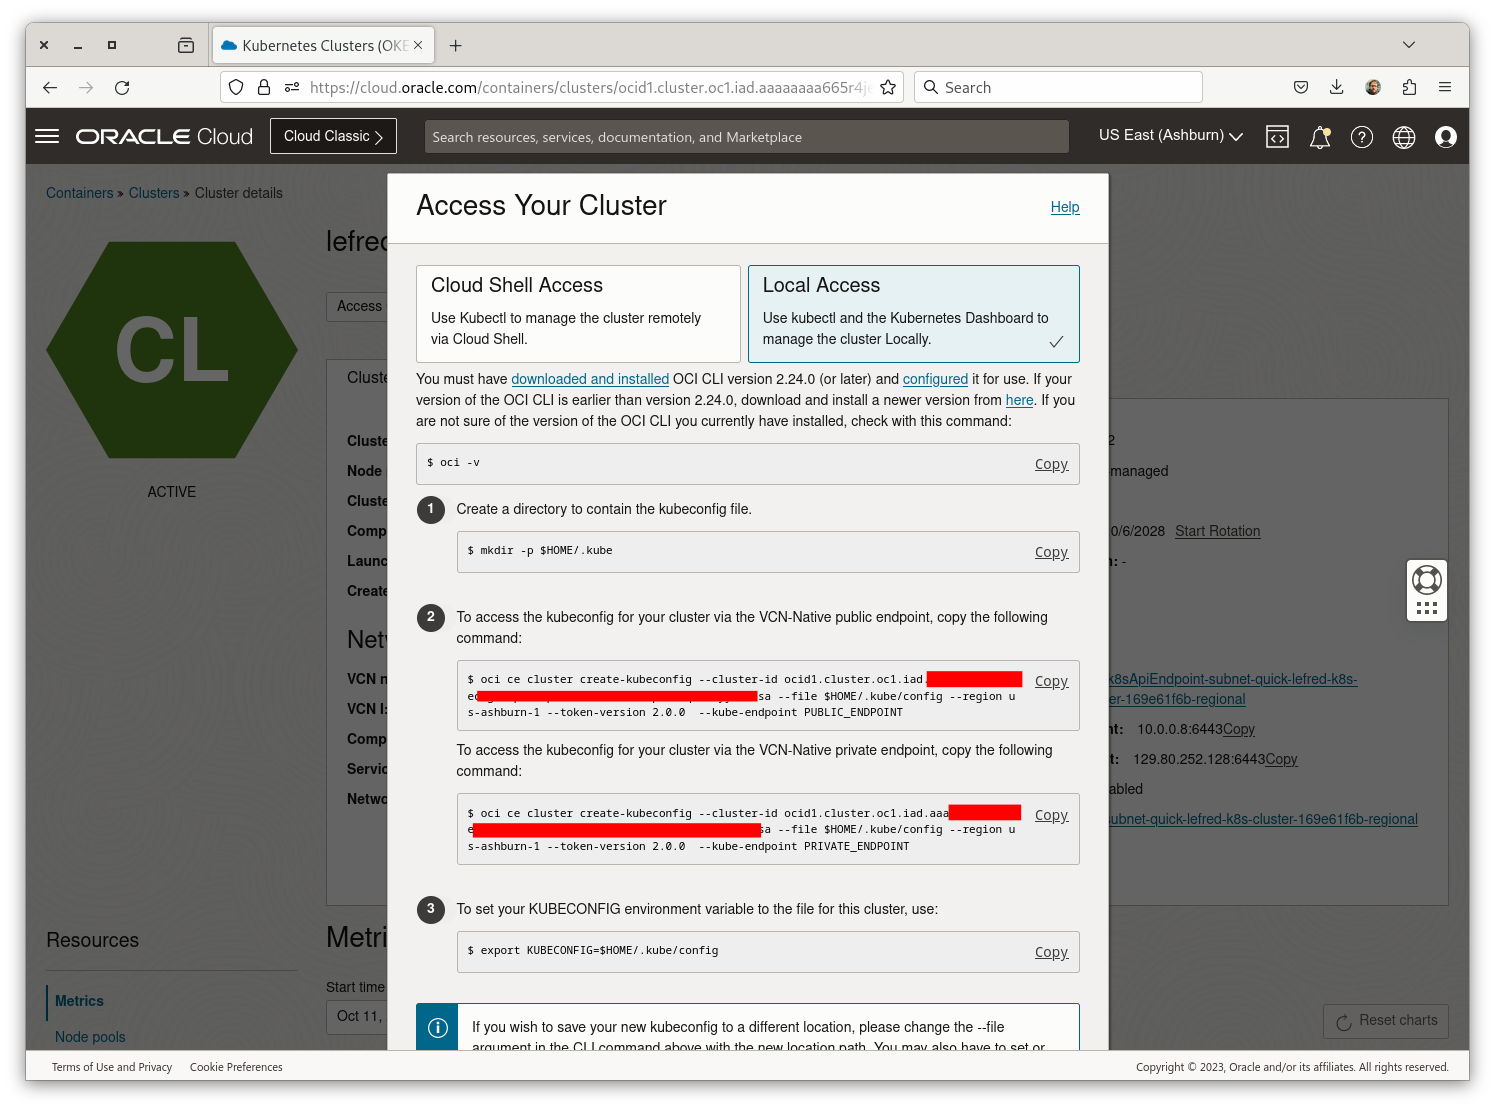Select the Cloud Shell Access option
Viewport: 1495px width, 1109px height.
click(x=577, y=313)
